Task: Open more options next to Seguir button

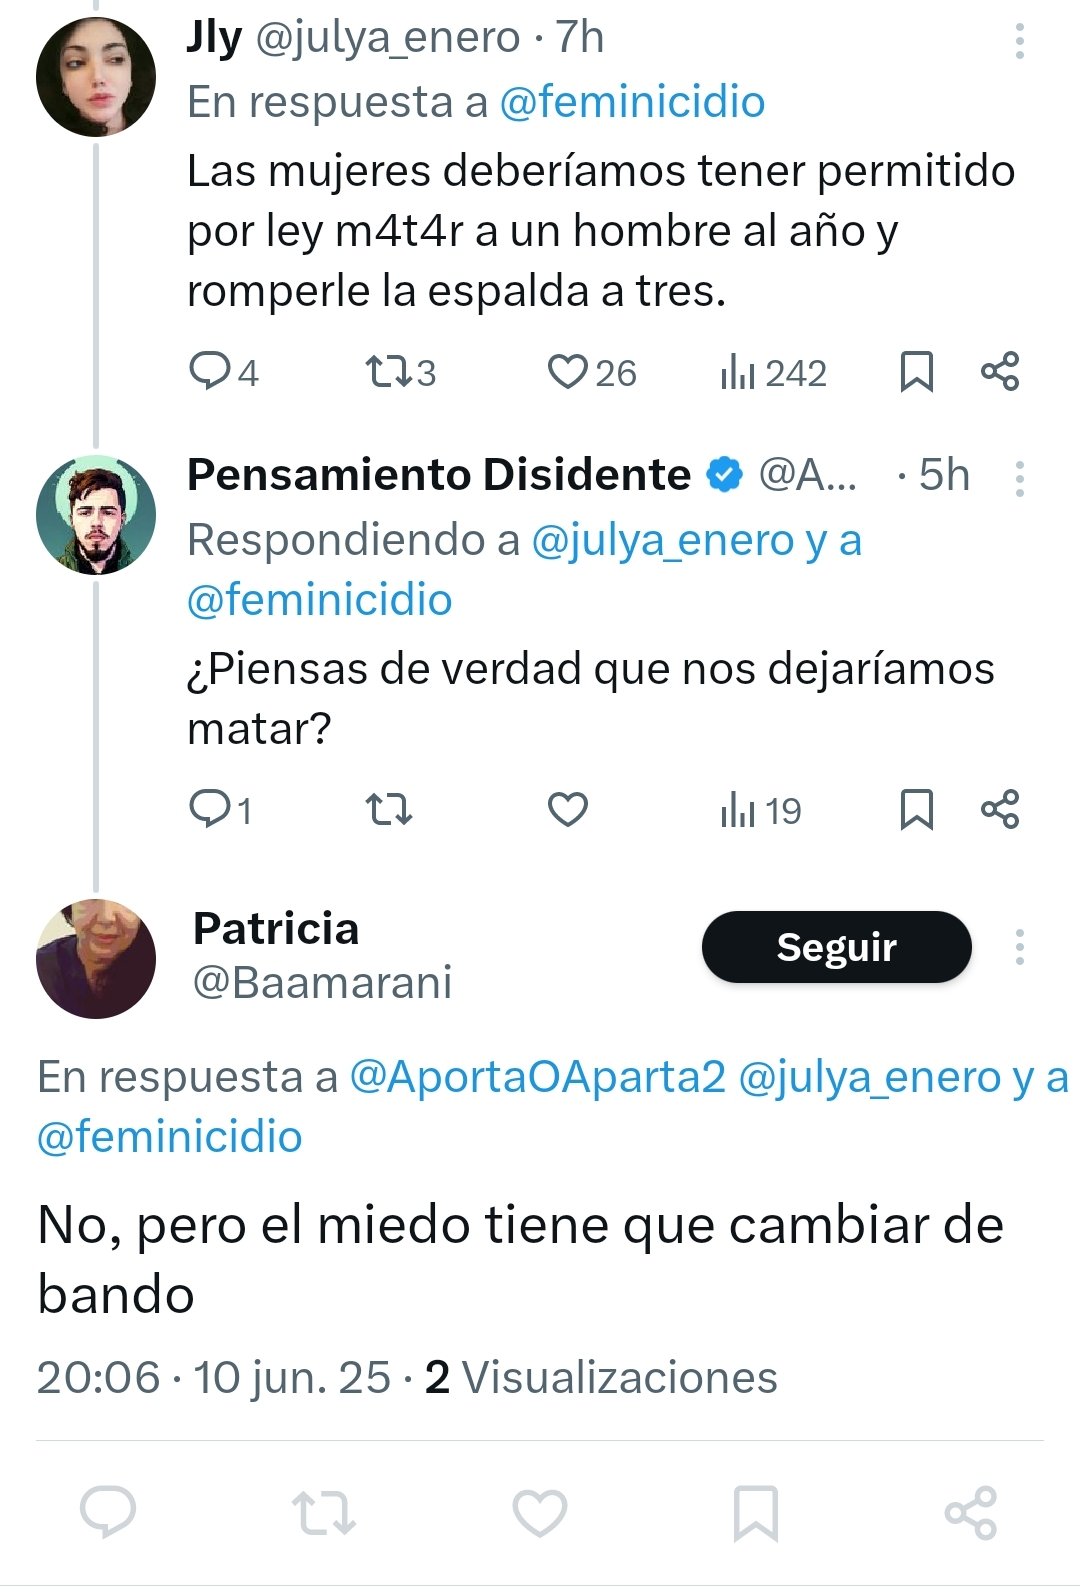Action: [1019, 947]
